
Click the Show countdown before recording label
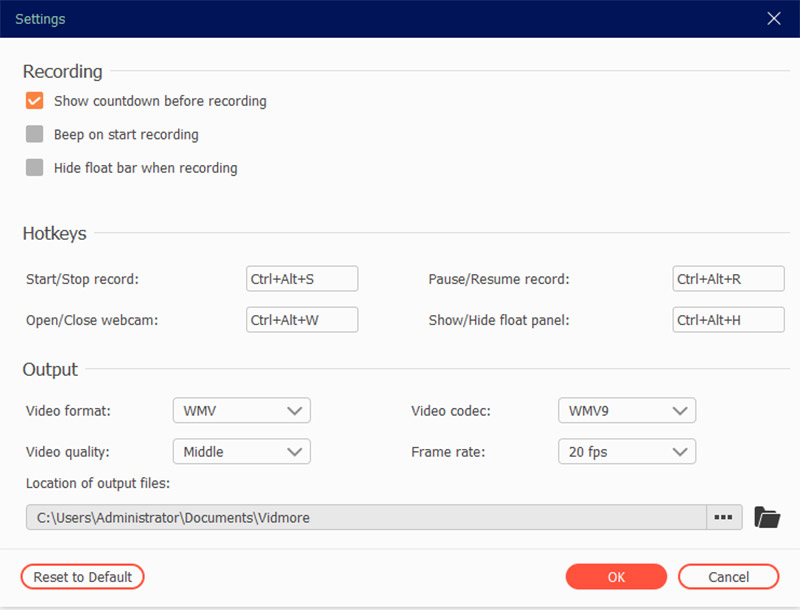(x=160, y=101)
